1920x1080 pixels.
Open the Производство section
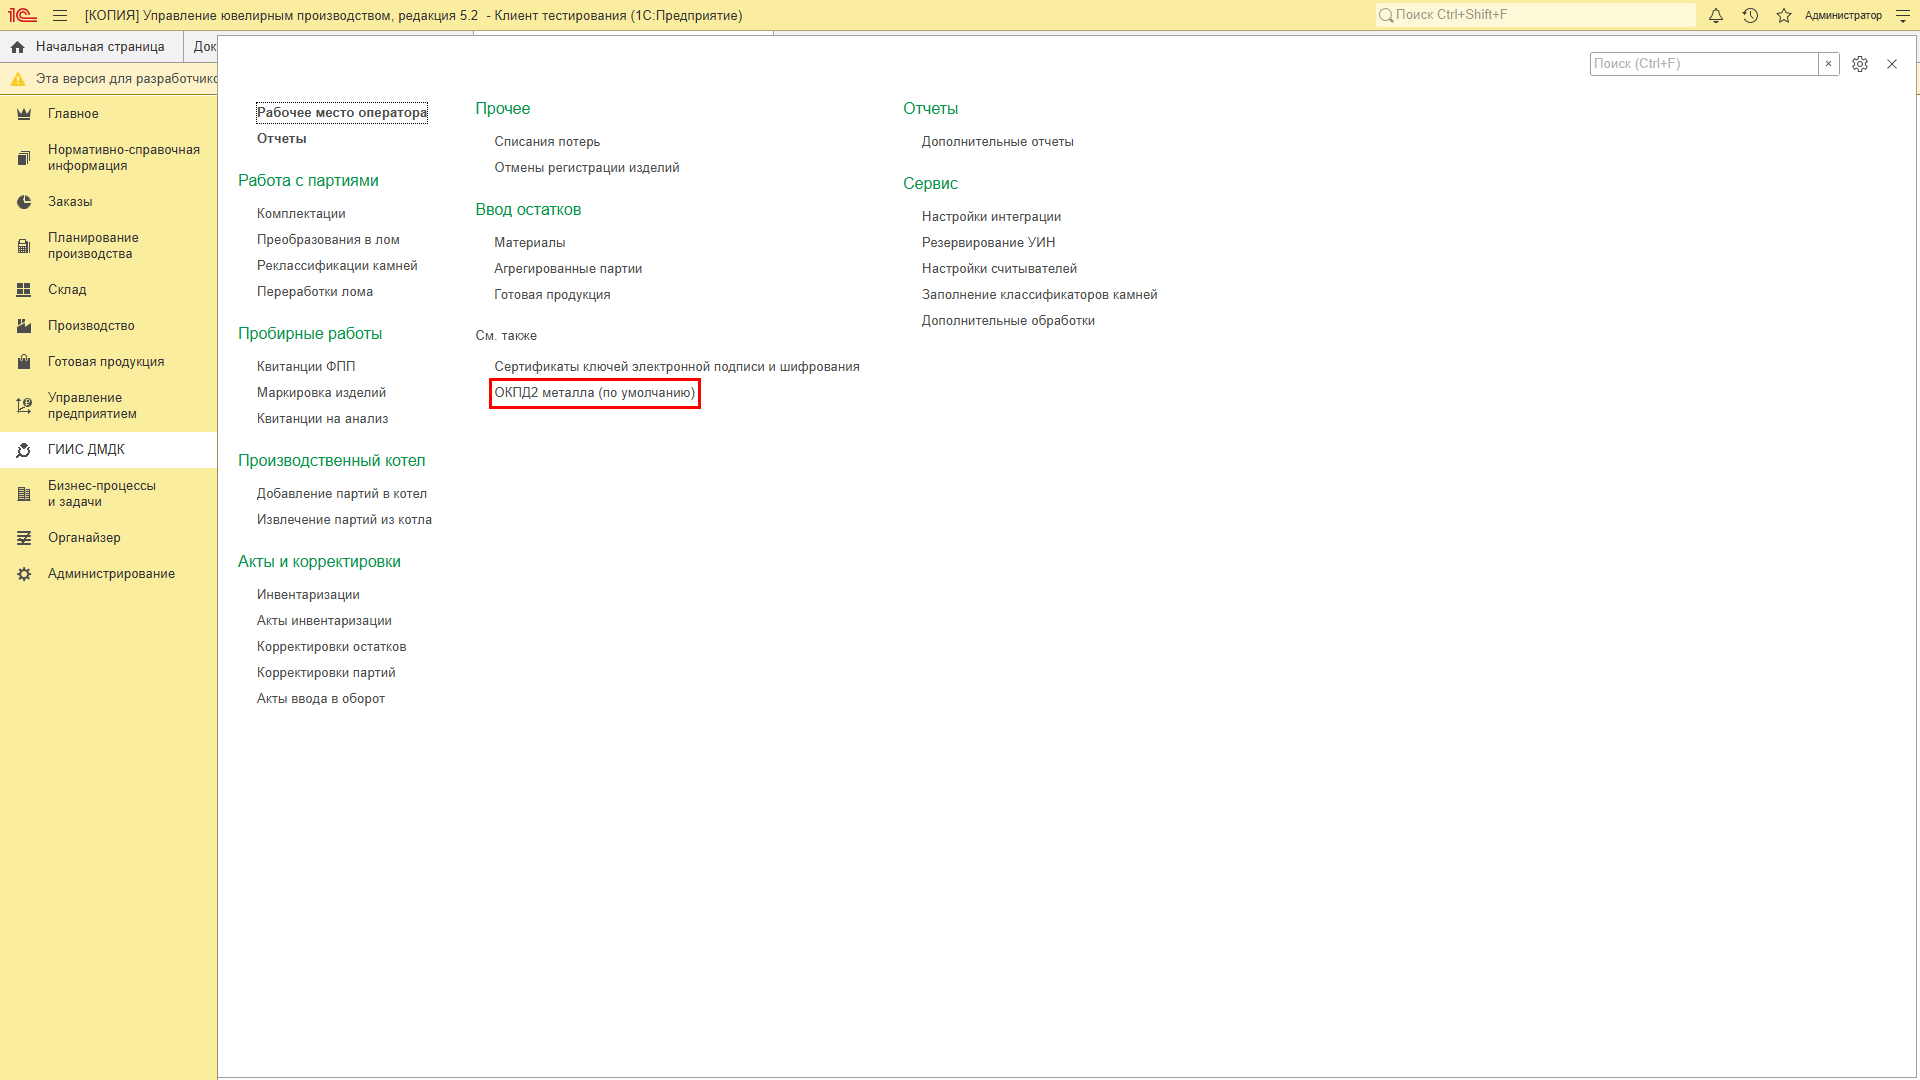point(109,326)
